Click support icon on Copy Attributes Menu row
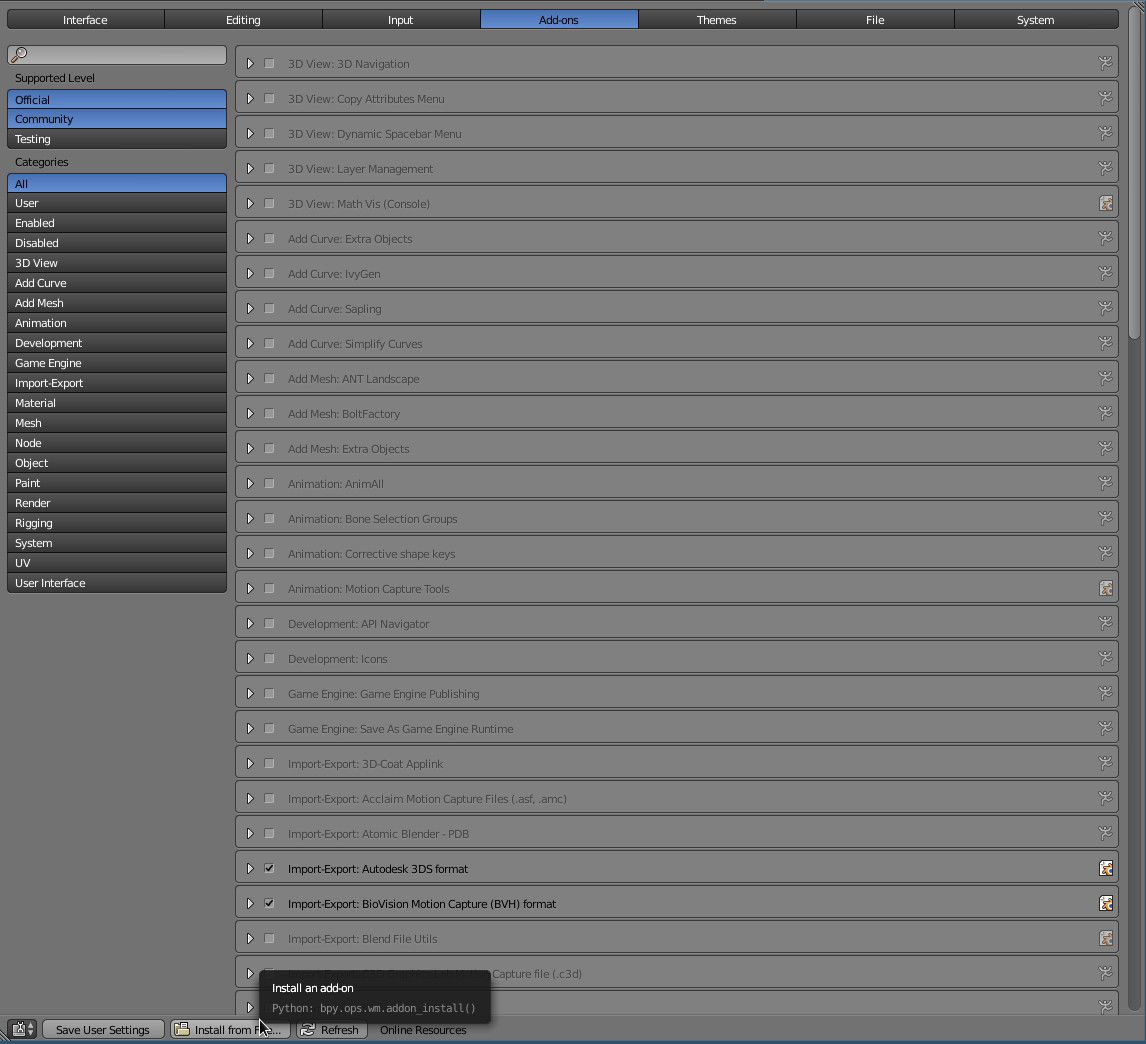The height and width of the screenshot is (1044, 1146). (x=1105, y=99)
